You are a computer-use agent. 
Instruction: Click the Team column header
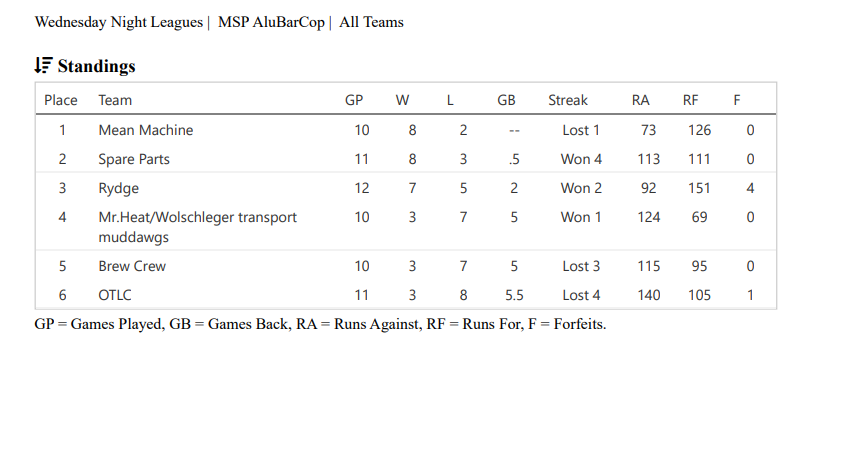115,100
